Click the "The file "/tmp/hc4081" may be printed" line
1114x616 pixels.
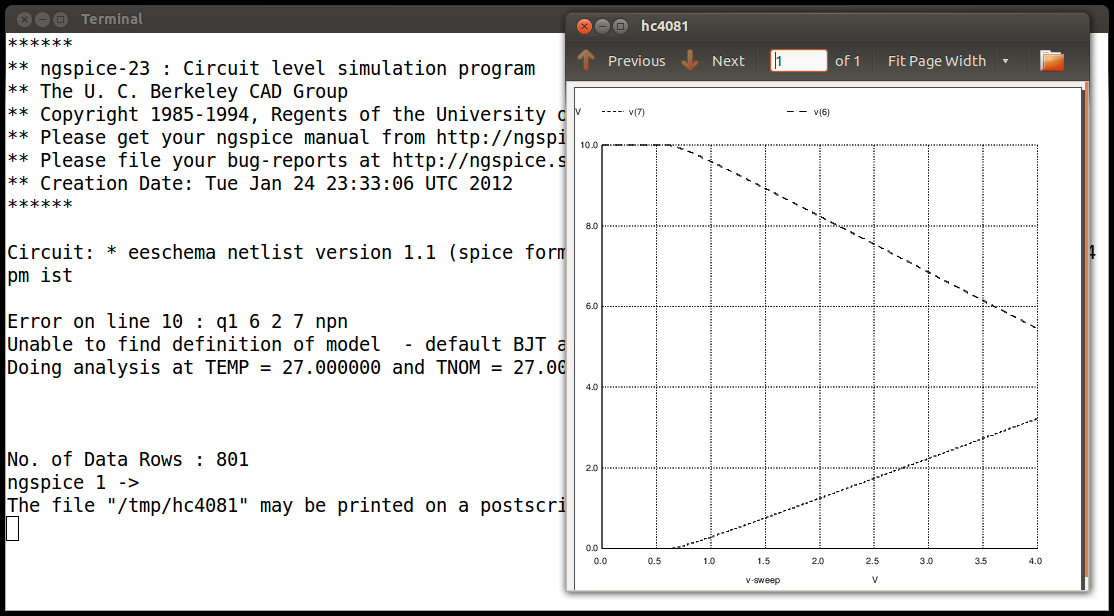coord(286,505)
